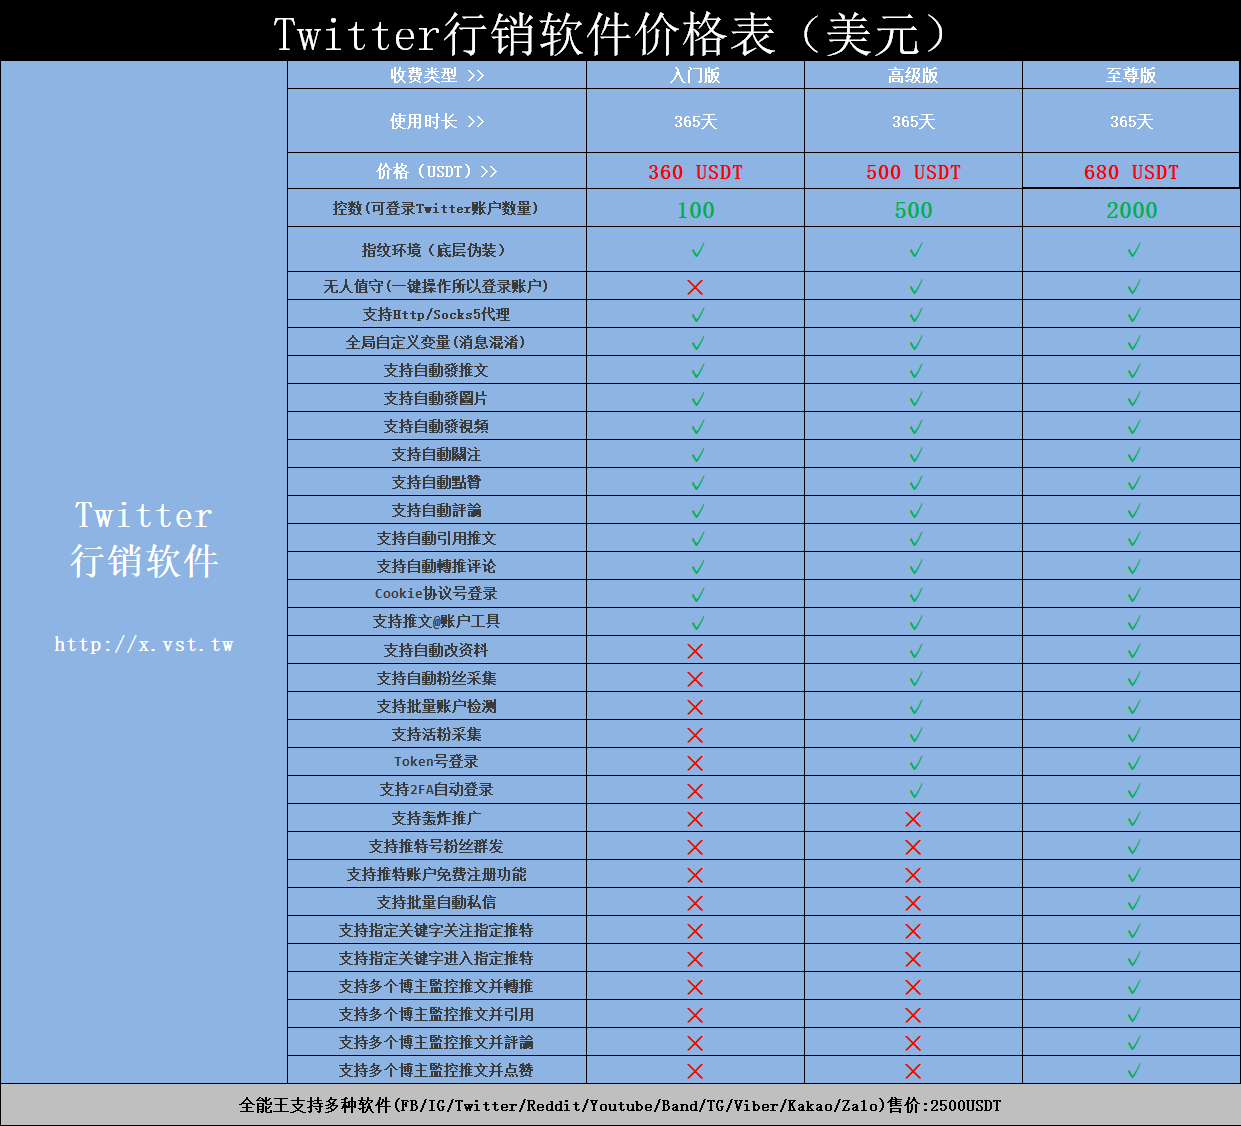This screenshot has width=1241, height=1126.
Task: Click 高级版 checkmark in 无人值守 row
Action: [x=915, y=287]
